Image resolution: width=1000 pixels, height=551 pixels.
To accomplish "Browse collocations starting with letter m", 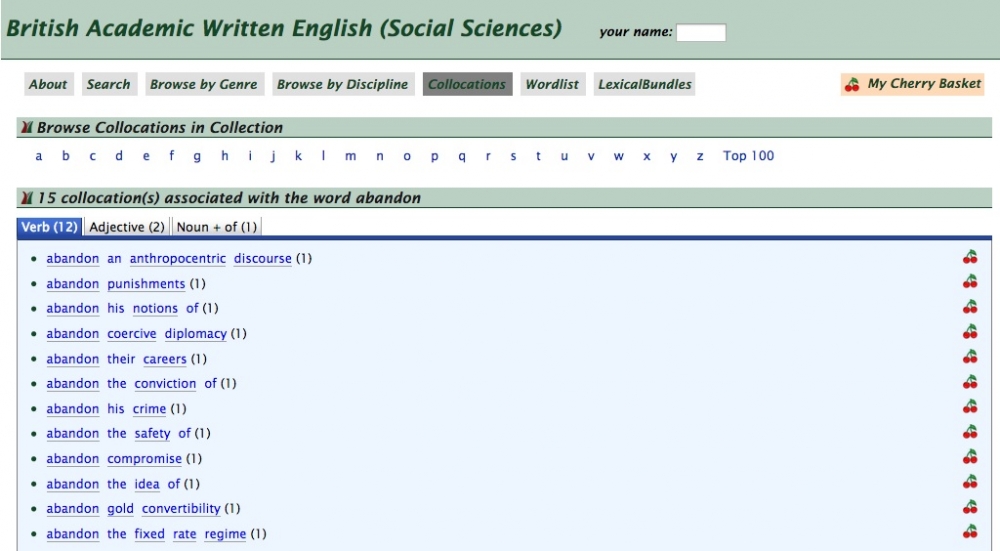I will tap(351, 156).
